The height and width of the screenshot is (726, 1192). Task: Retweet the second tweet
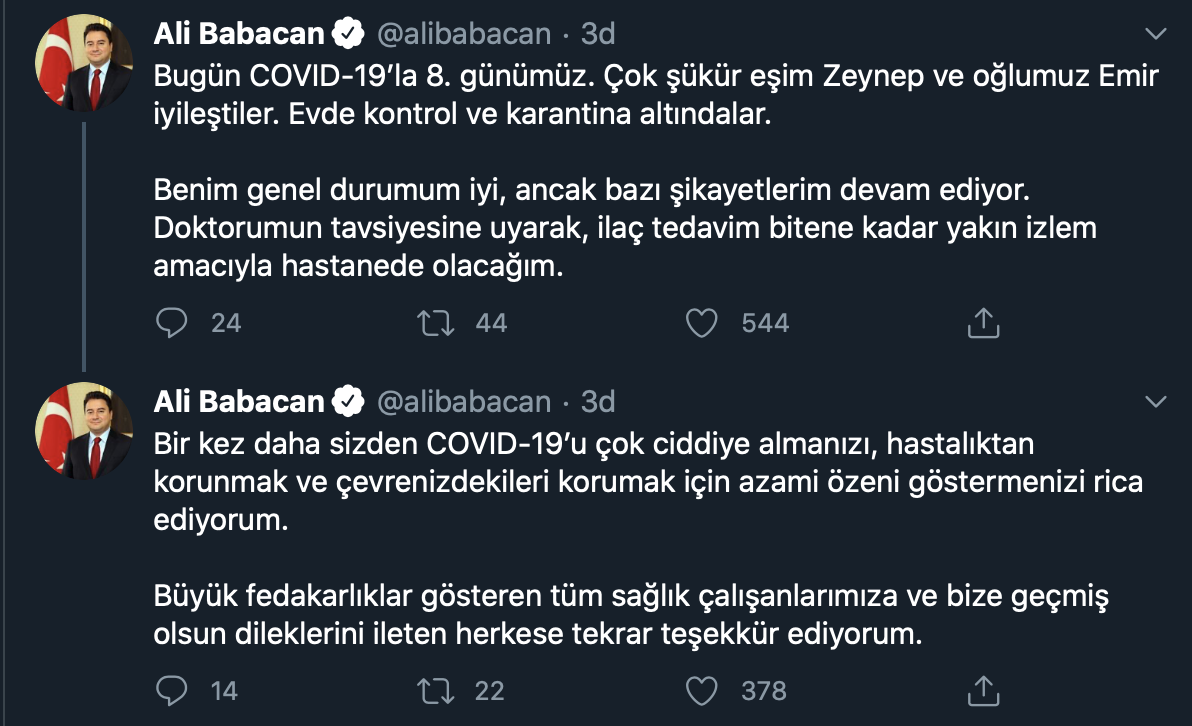click(435, 690)
